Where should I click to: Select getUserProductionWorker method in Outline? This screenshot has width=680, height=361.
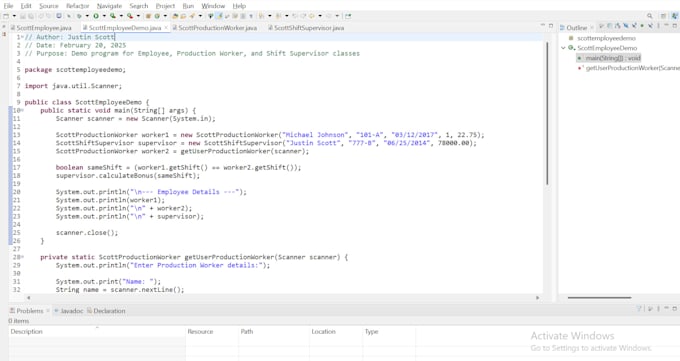pos(629,68)
